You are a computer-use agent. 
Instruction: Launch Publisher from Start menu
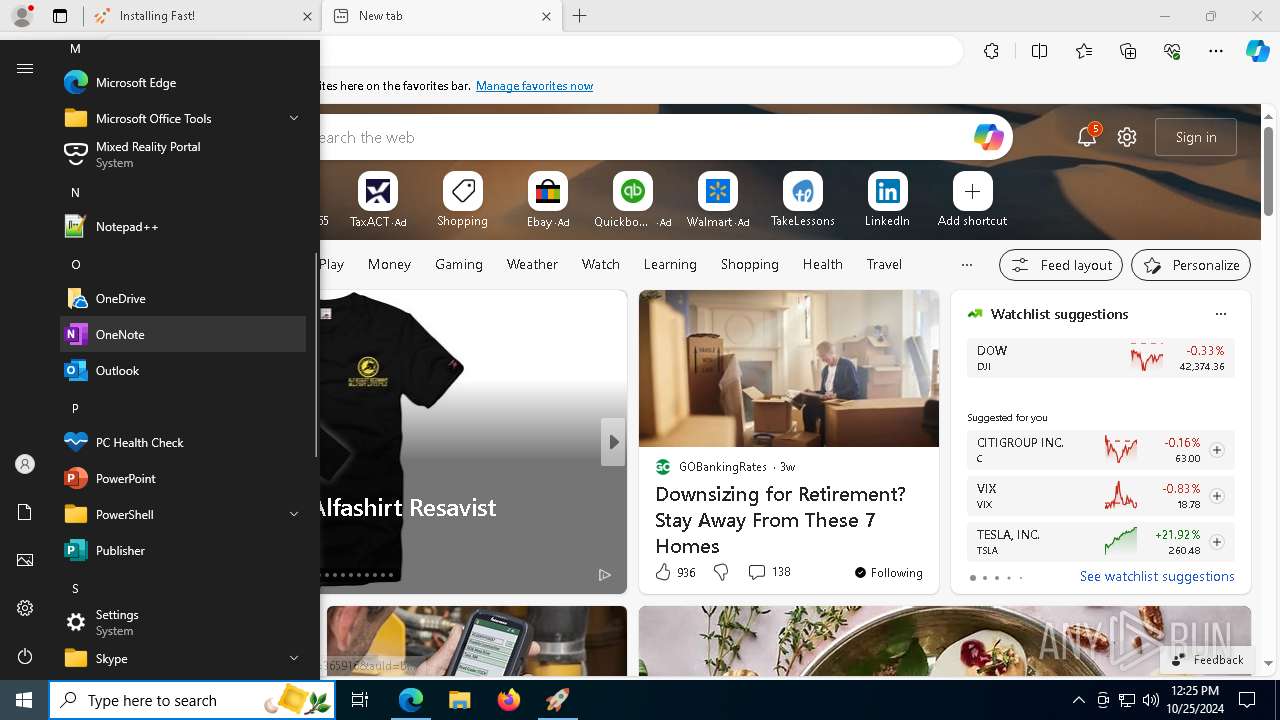(x=183, y=551)
